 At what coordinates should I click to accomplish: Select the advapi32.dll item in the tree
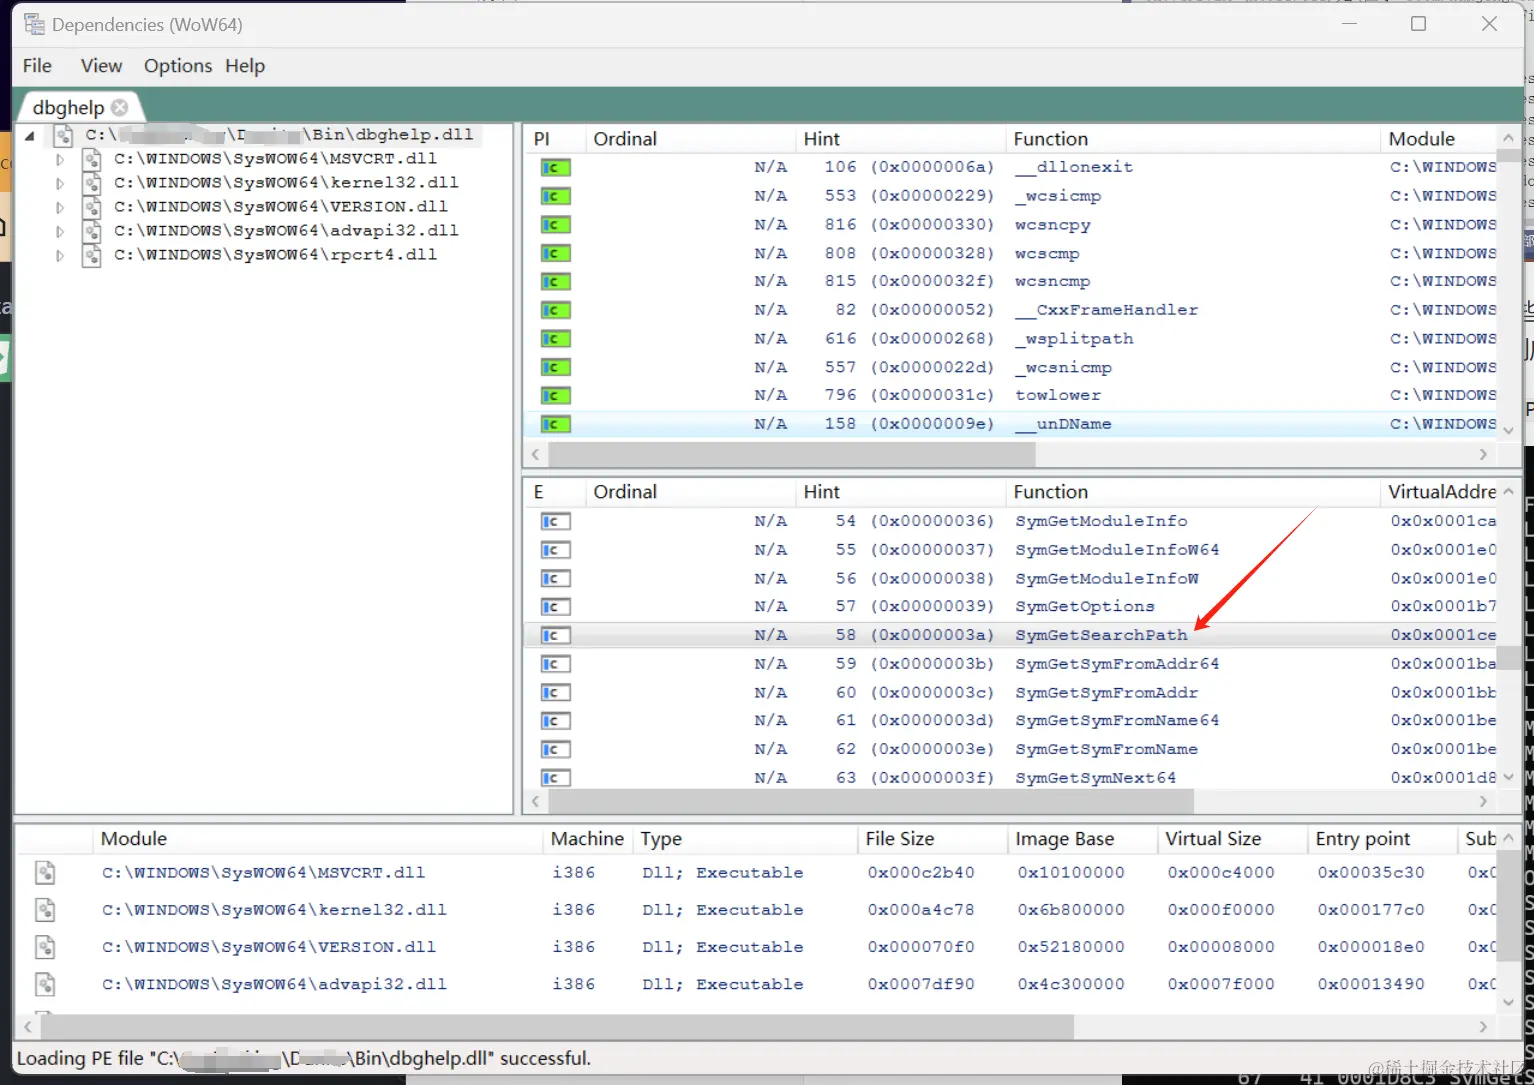(x=286, y=230)
